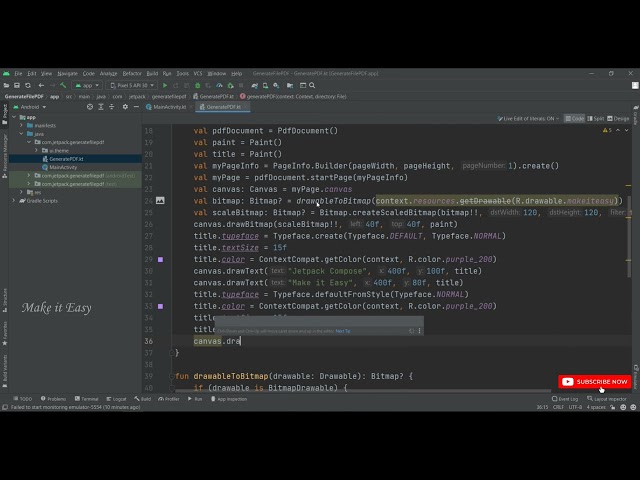Open the Device File Explorer folder icon
The width and height of the screenshot is (640, 480).
click(290, 85)
